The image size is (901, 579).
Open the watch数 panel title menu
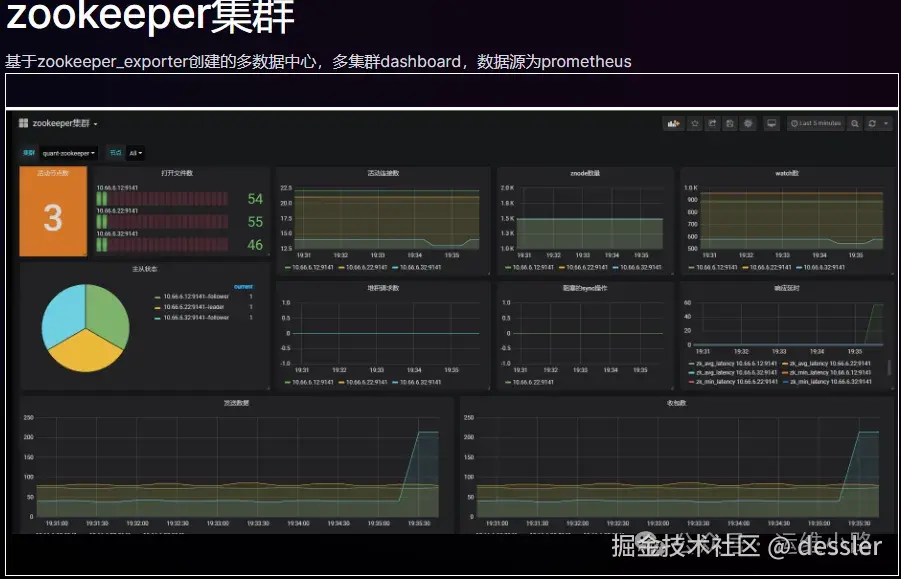787,173
